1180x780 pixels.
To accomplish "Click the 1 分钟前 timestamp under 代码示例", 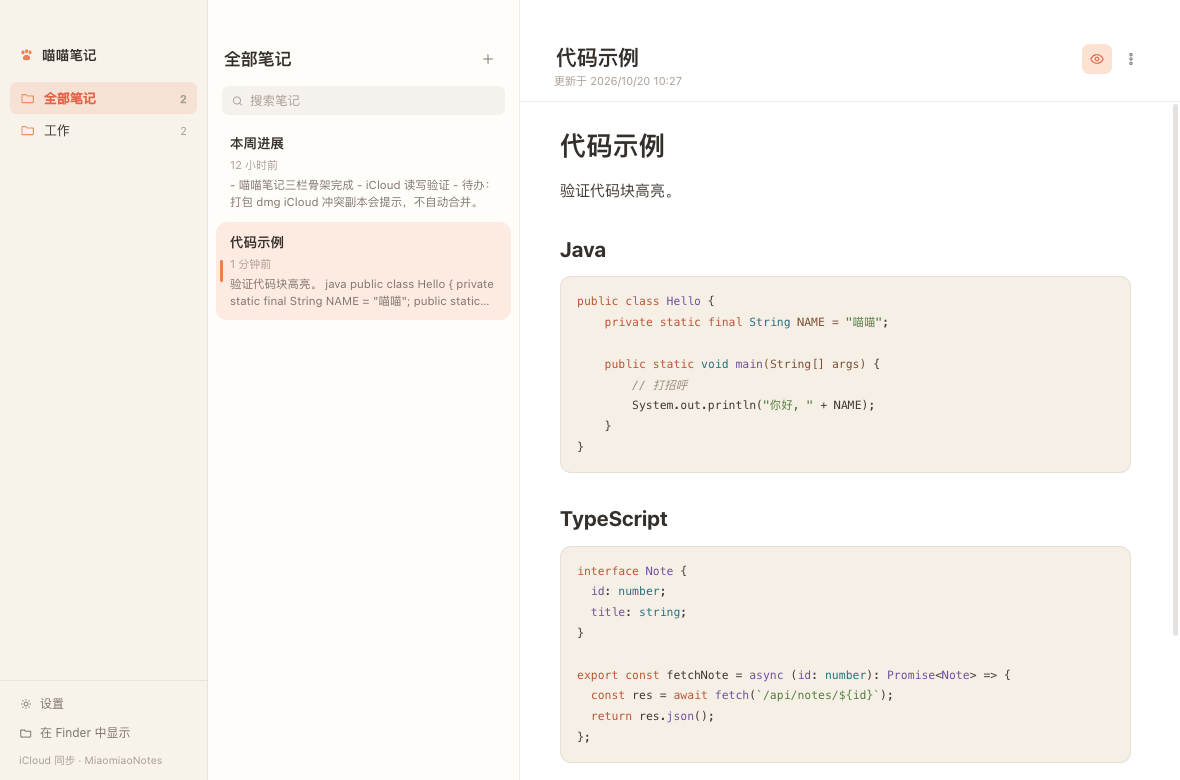I will (251, 264).
